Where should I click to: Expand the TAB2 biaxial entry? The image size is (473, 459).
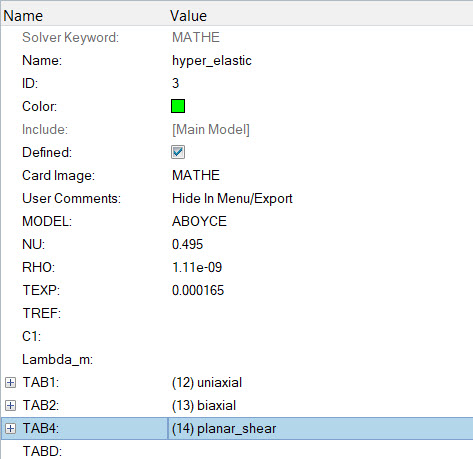tap(10, 406)
